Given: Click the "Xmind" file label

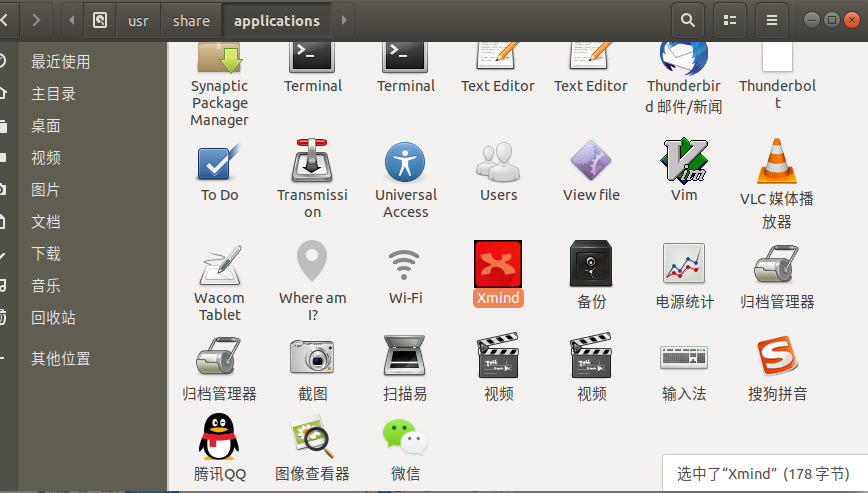Looking at the screenshot, I should tap(498, 298).
